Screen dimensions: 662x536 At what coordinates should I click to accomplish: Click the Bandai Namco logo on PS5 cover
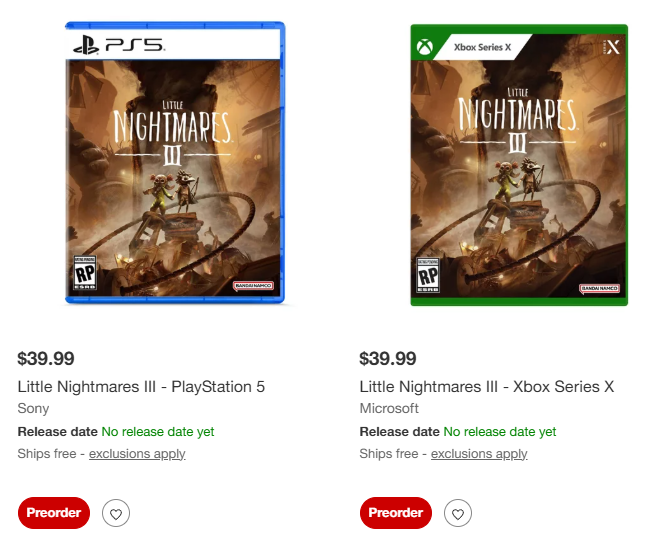[254, 286]
